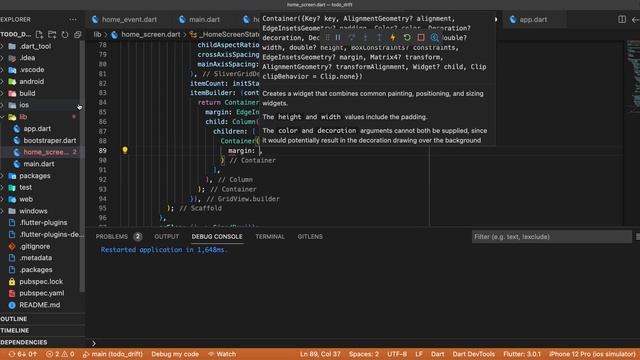640x360 pixels.
Task: Click new folder icon in explorer
Action: (52, 35)
